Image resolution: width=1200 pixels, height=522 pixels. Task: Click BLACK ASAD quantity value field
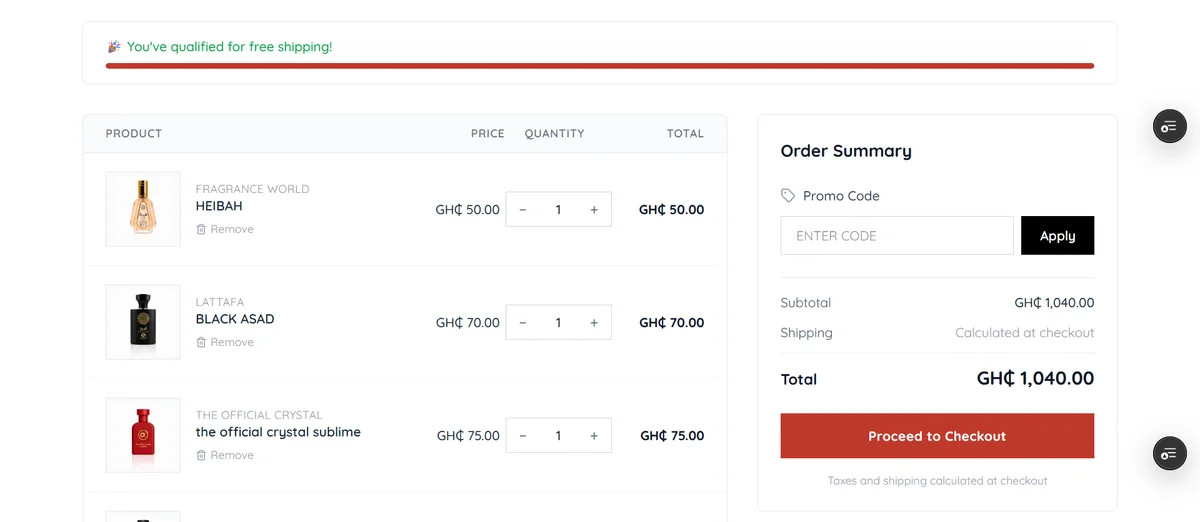(x=558, y=323)
